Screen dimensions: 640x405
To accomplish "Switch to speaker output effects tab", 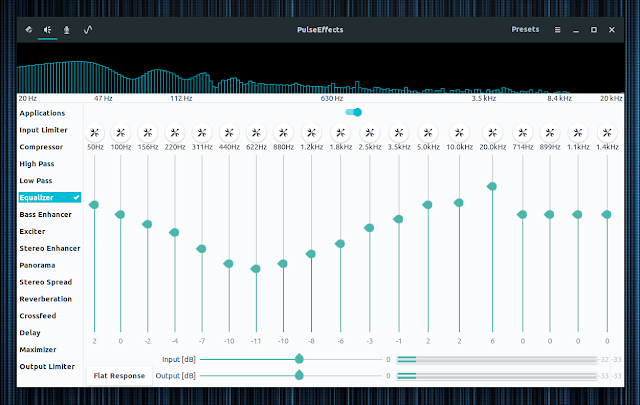I will click(47, 29).
